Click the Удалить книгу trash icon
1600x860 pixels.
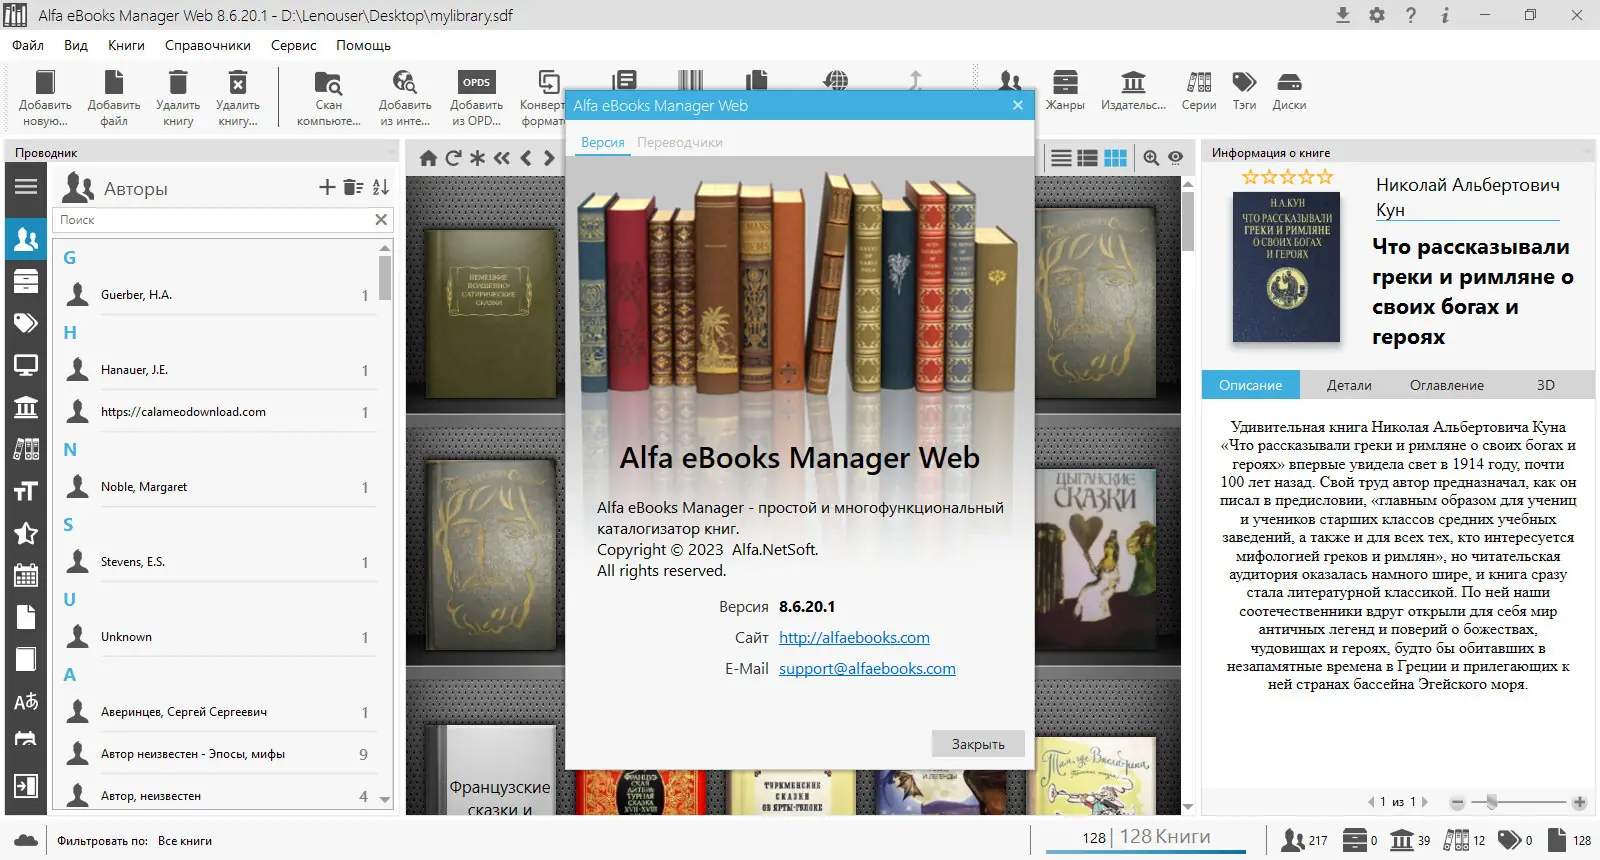click(178, 98)
